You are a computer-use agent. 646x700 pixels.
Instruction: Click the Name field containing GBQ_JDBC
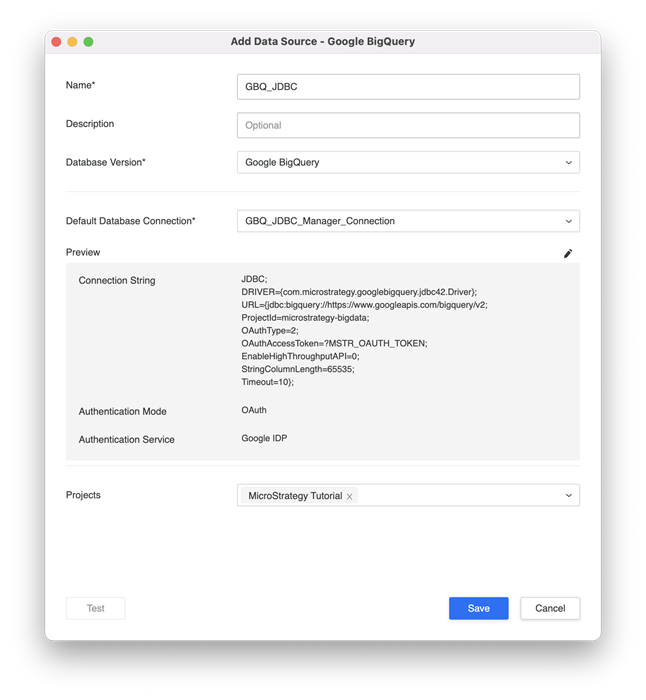tap(408, 87)
